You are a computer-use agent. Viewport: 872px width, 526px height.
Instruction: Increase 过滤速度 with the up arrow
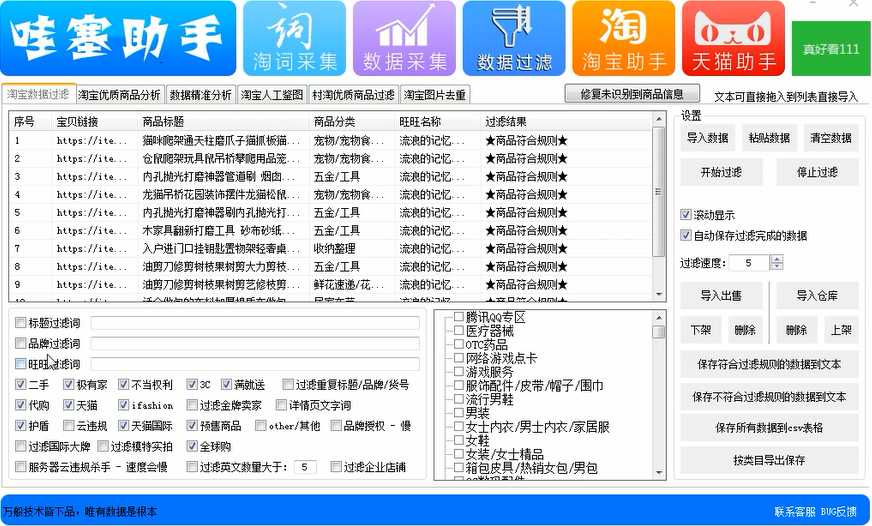click(777, 259)
